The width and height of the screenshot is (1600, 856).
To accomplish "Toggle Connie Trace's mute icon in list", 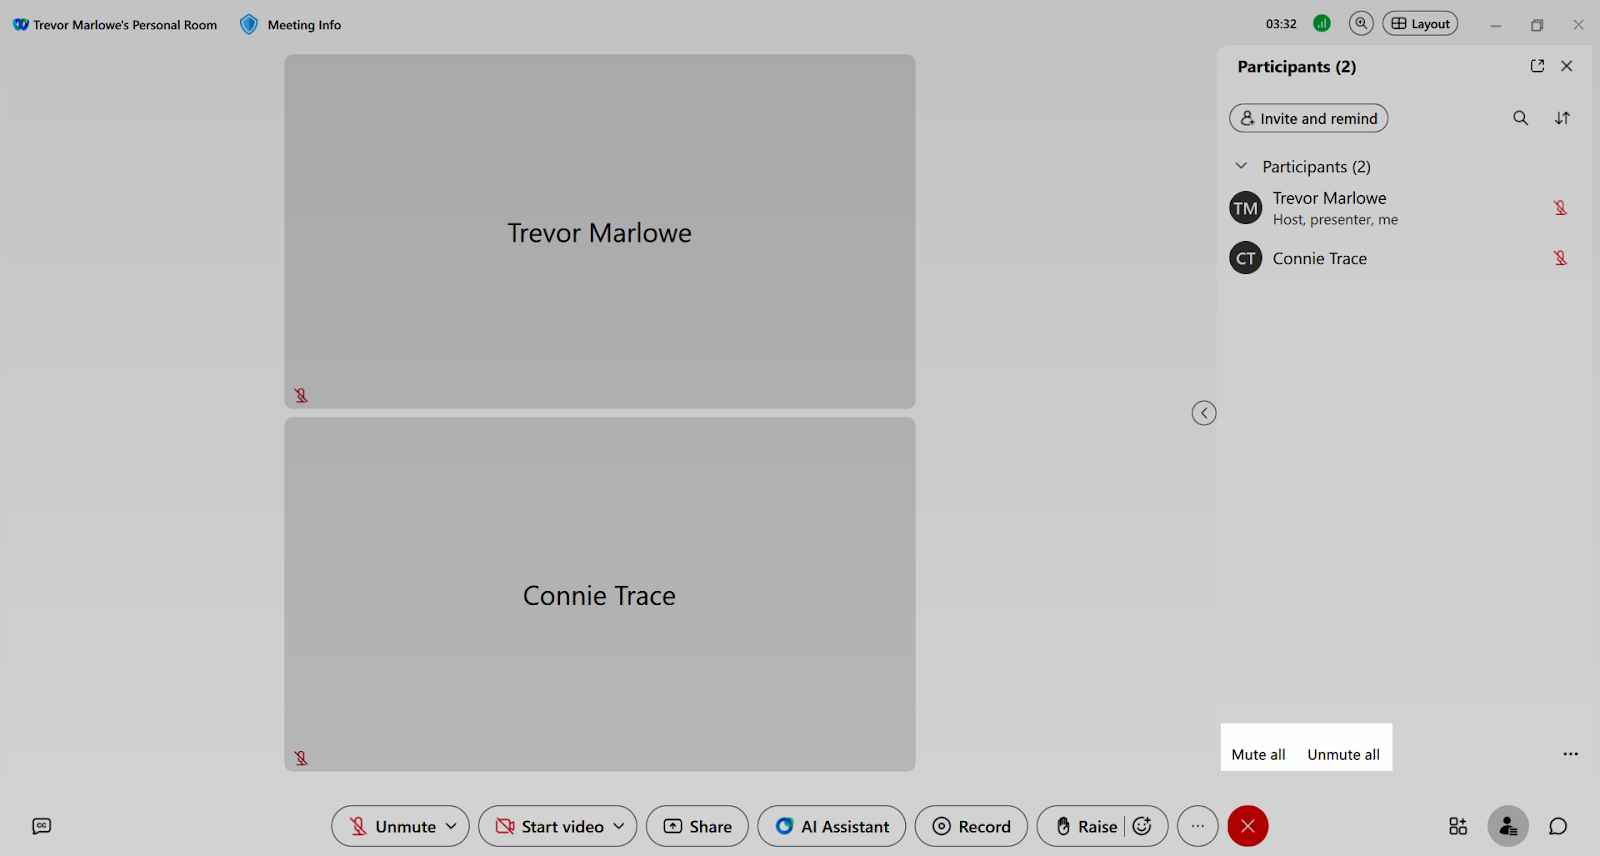I will coord(1560,258).
